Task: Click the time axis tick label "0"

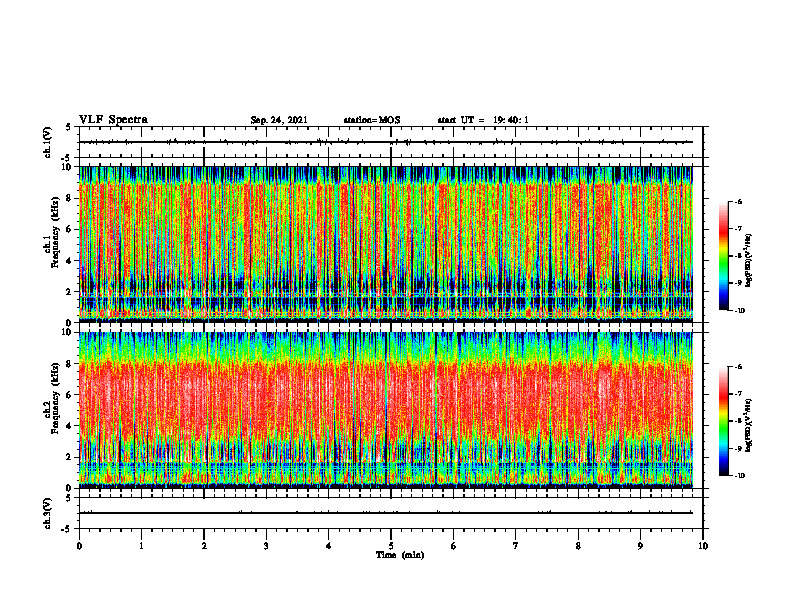Action: point(79,546)
